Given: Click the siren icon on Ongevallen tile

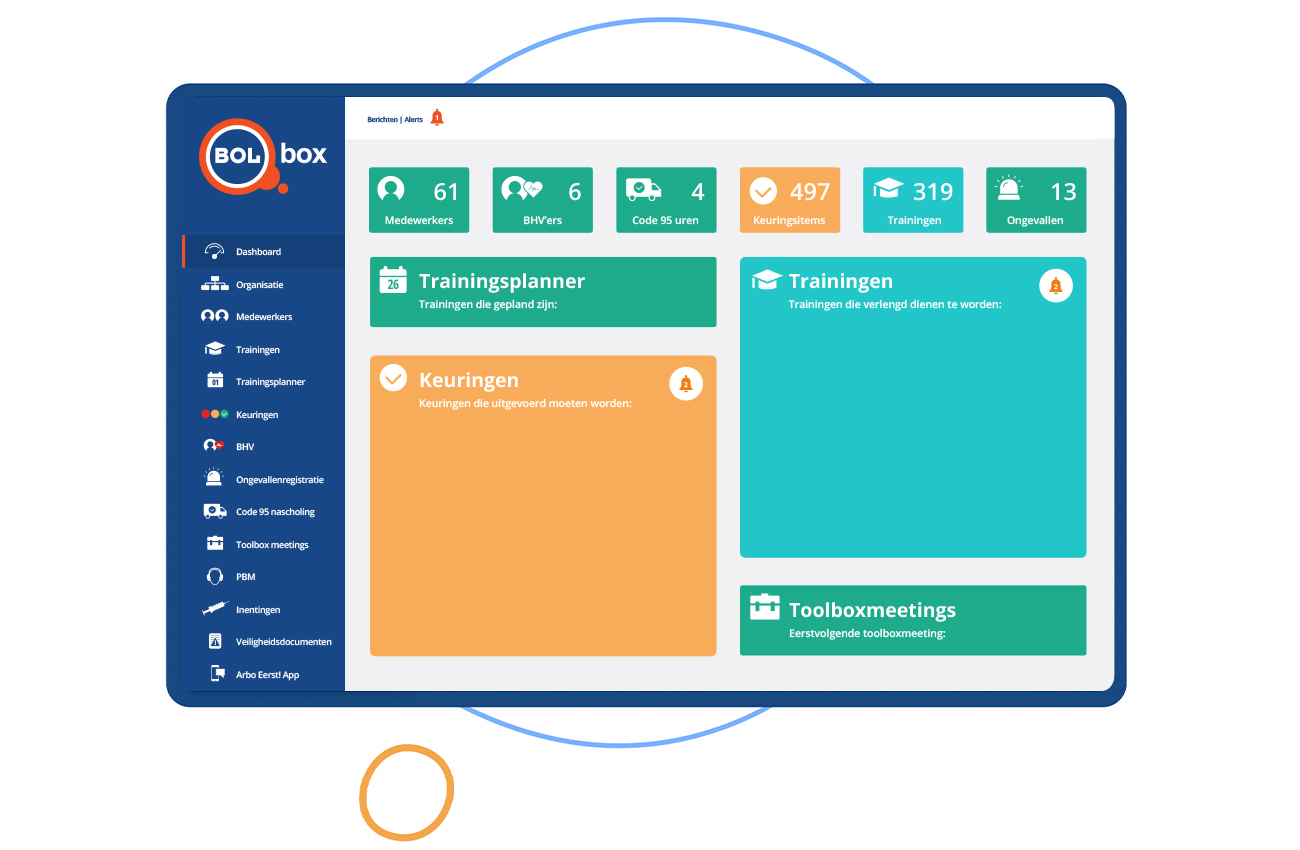Looking at the screenshot, I should pyautogui.click(x=1009, y=188).
